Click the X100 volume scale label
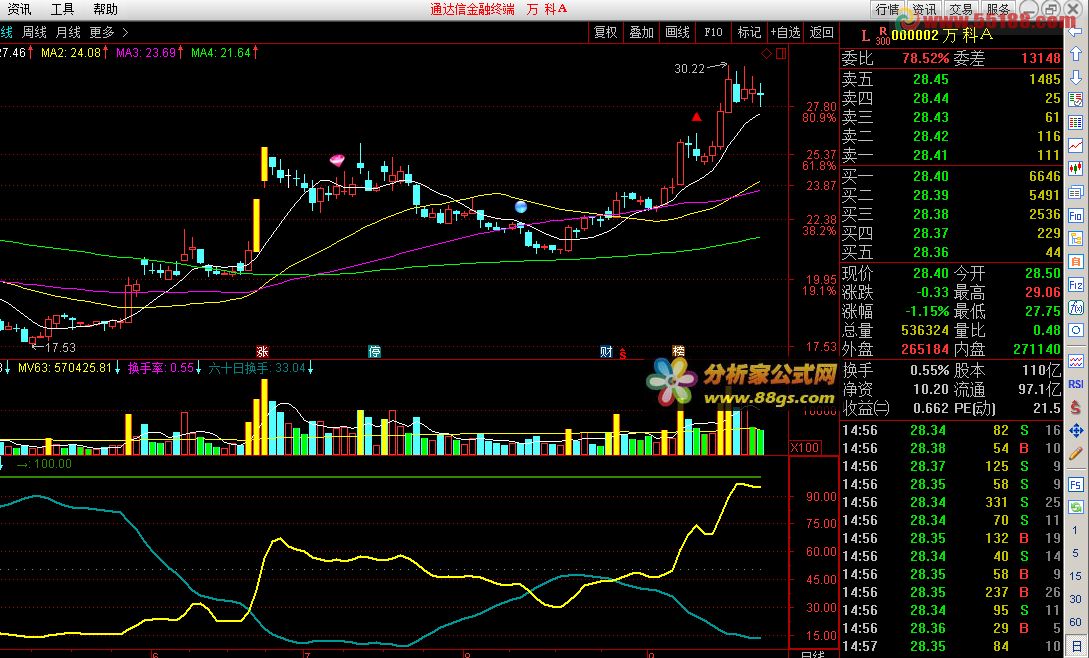 pyautogui.click(x=805, y=447)
